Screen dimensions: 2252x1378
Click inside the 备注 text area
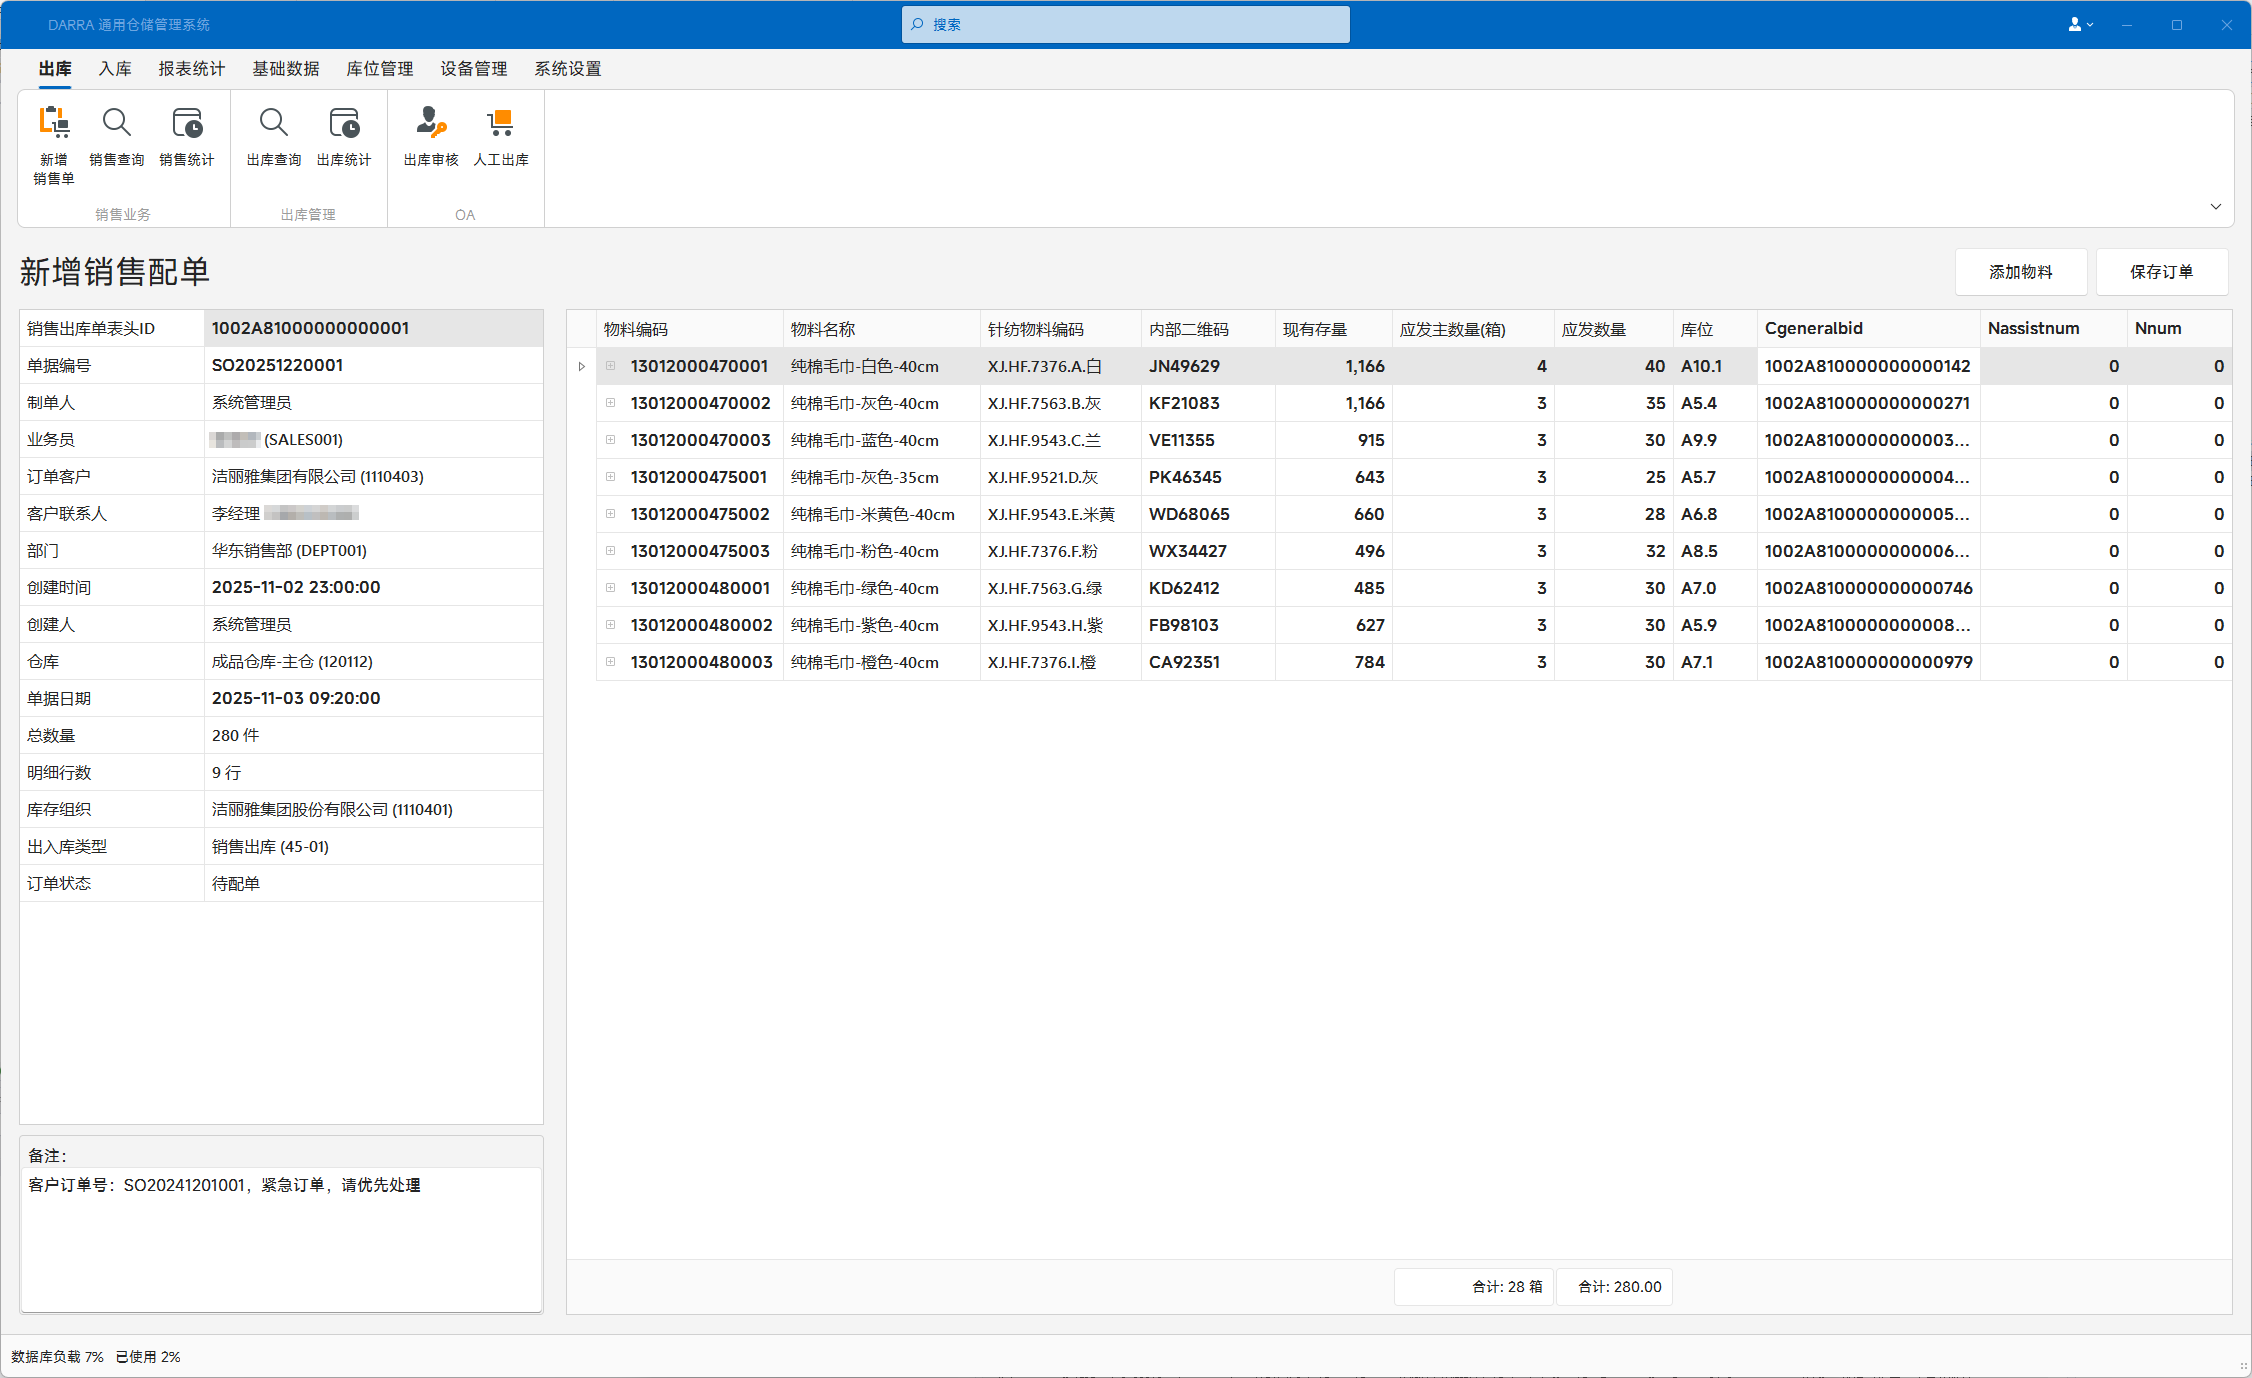point(281,1238)
